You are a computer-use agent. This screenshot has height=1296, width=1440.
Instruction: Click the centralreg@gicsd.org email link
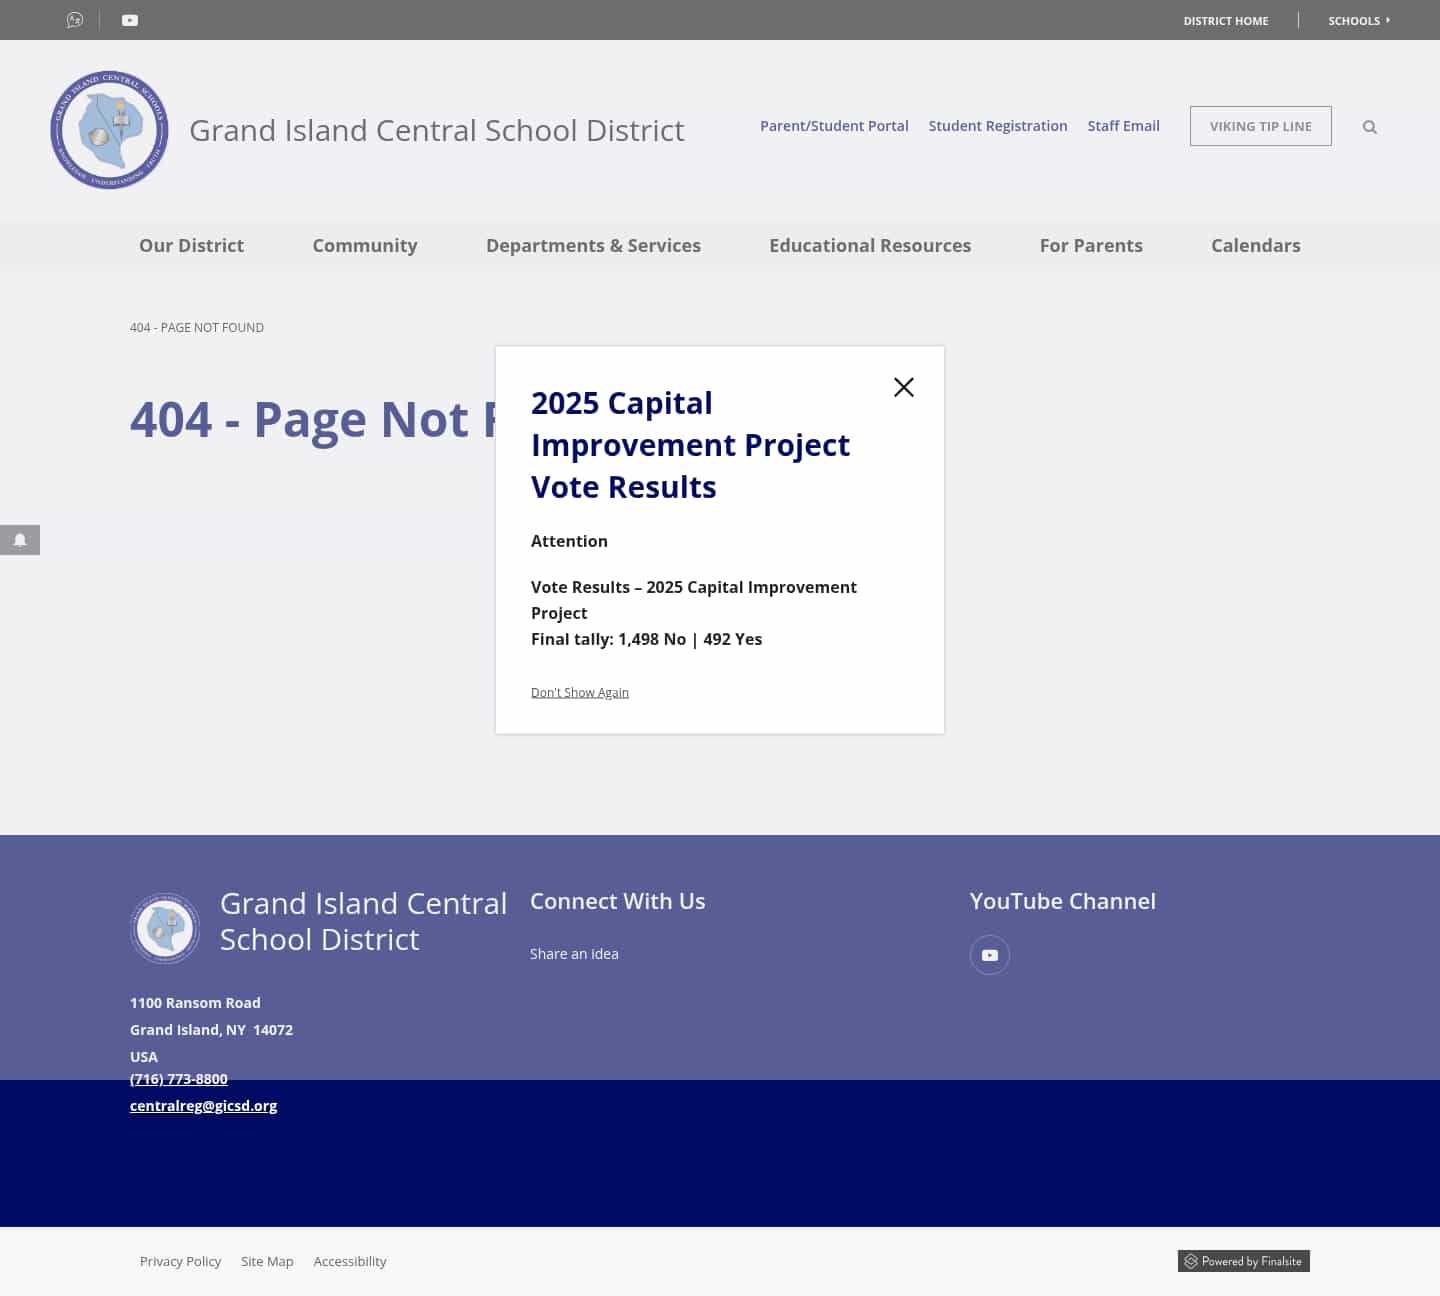tap(203, 1105)
